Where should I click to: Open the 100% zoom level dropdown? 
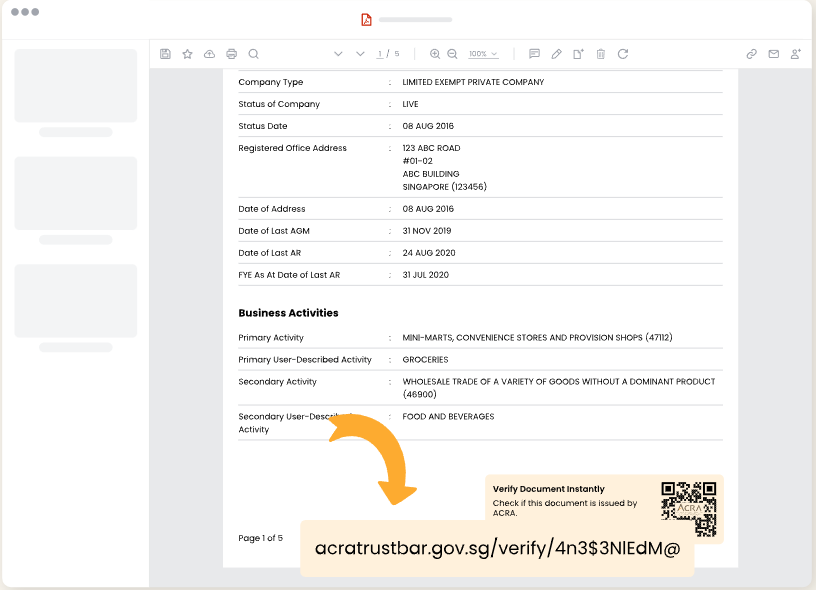483,54
